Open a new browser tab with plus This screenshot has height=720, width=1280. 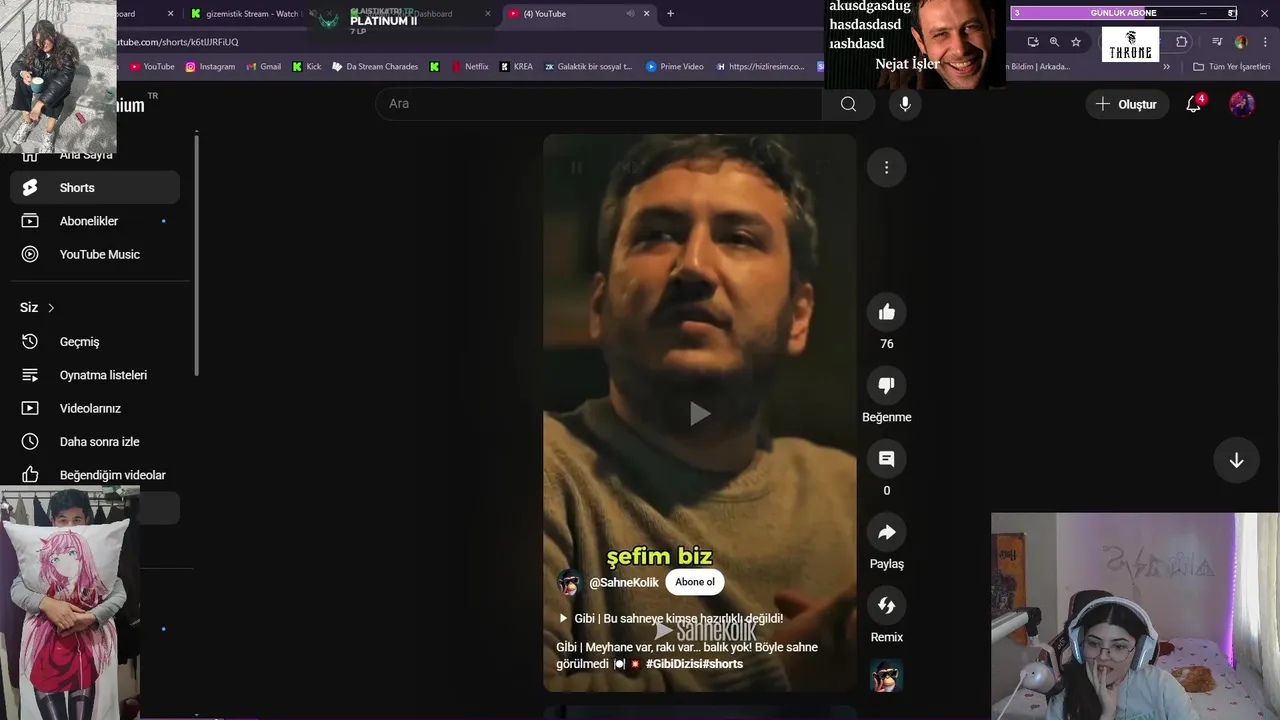(670, 14)
